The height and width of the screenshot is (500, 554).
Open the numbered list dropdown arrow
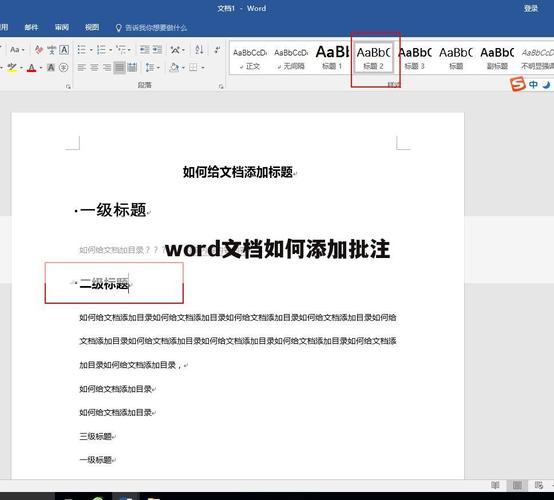point(111,49)
